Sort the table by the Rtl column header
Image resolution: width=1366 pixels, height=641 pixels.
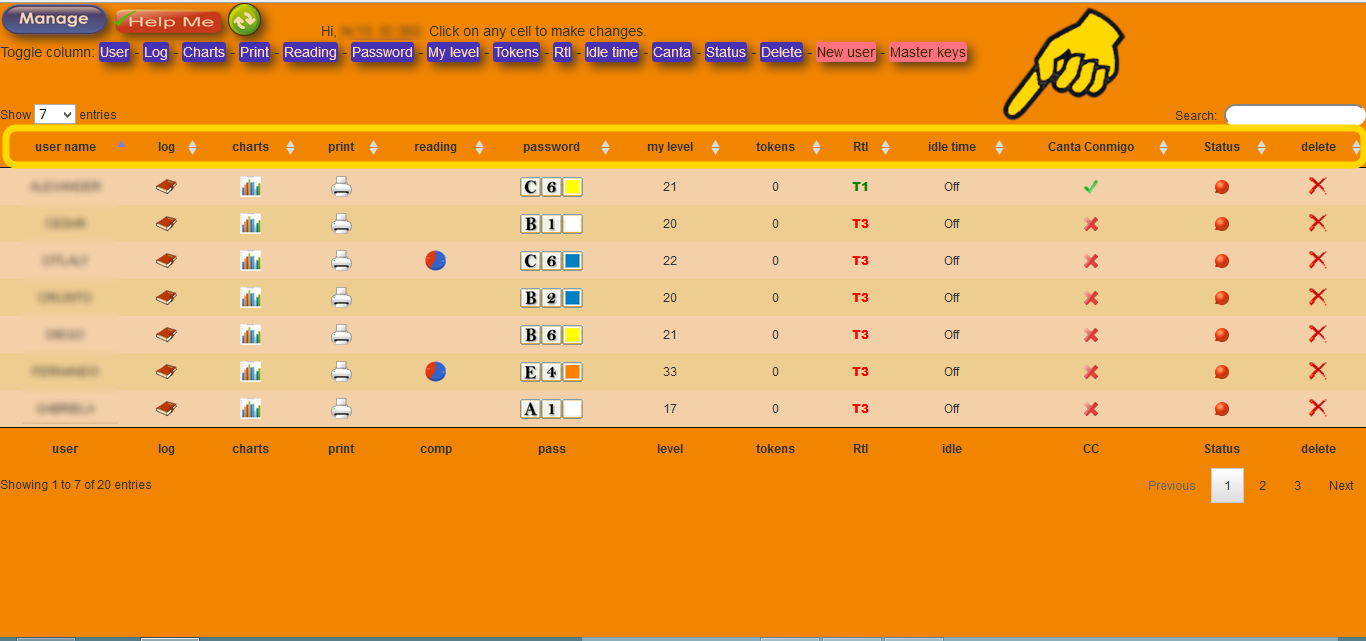860,147
